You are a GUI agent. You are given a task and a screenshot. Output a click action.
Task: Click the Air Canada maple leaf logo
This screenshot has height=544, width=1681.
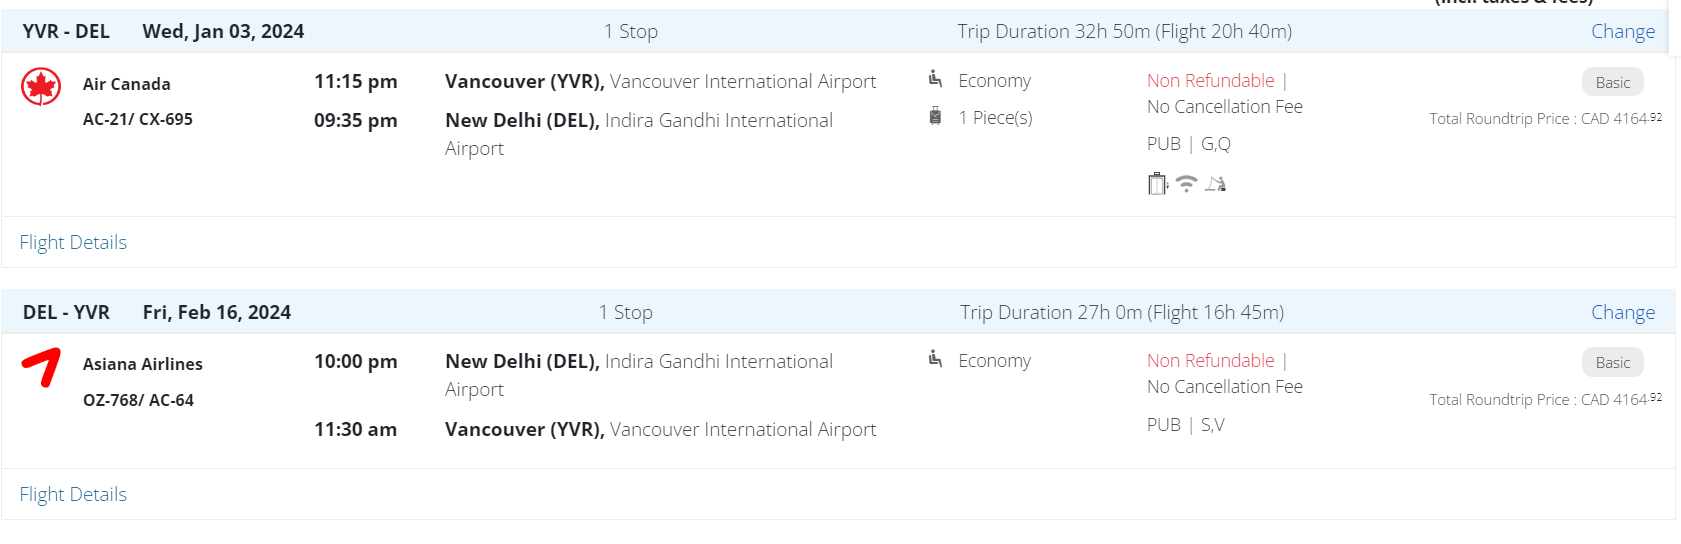[41, 87]
